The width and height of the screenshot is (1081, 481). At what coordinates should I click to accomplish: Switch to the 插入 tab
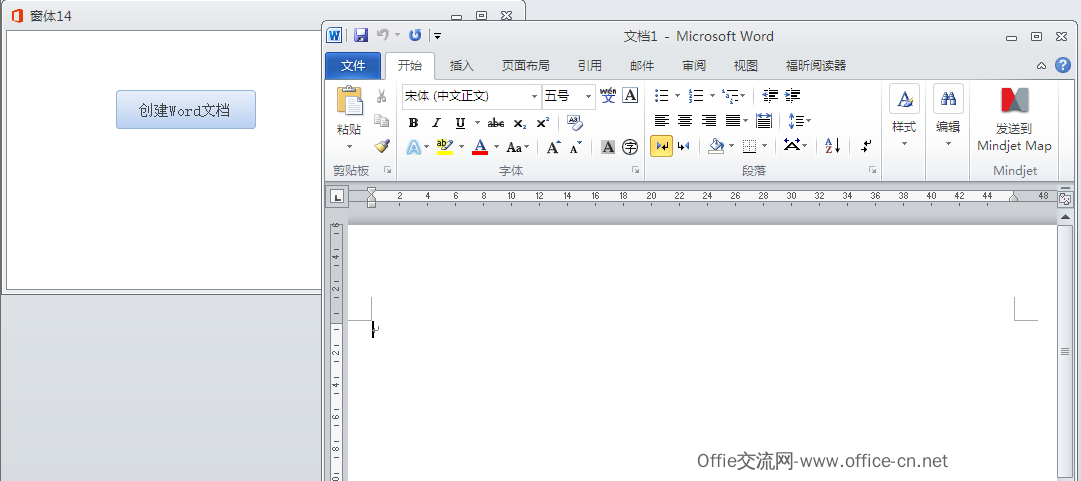462,65
